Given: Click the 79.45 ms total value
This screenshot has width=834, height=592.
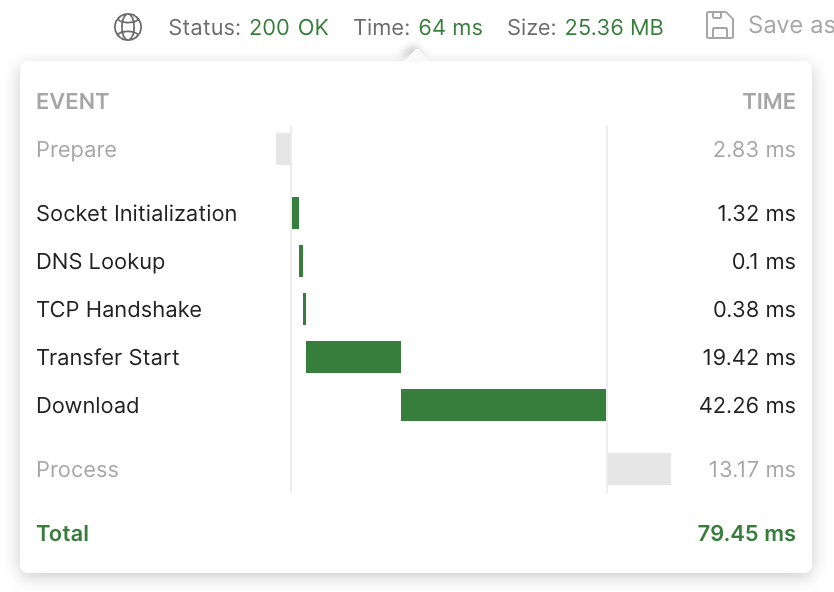Looking at the screenshot, I should (746, 533).
